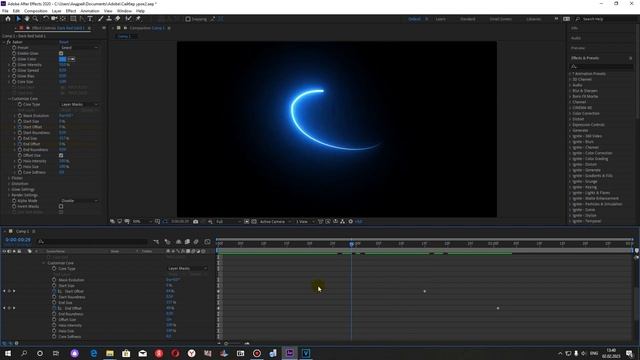Image resolution: width=640 pixels, height=360 pixels.
Task: Open Mail app from taskbar
Action: (x=142, y=353)
